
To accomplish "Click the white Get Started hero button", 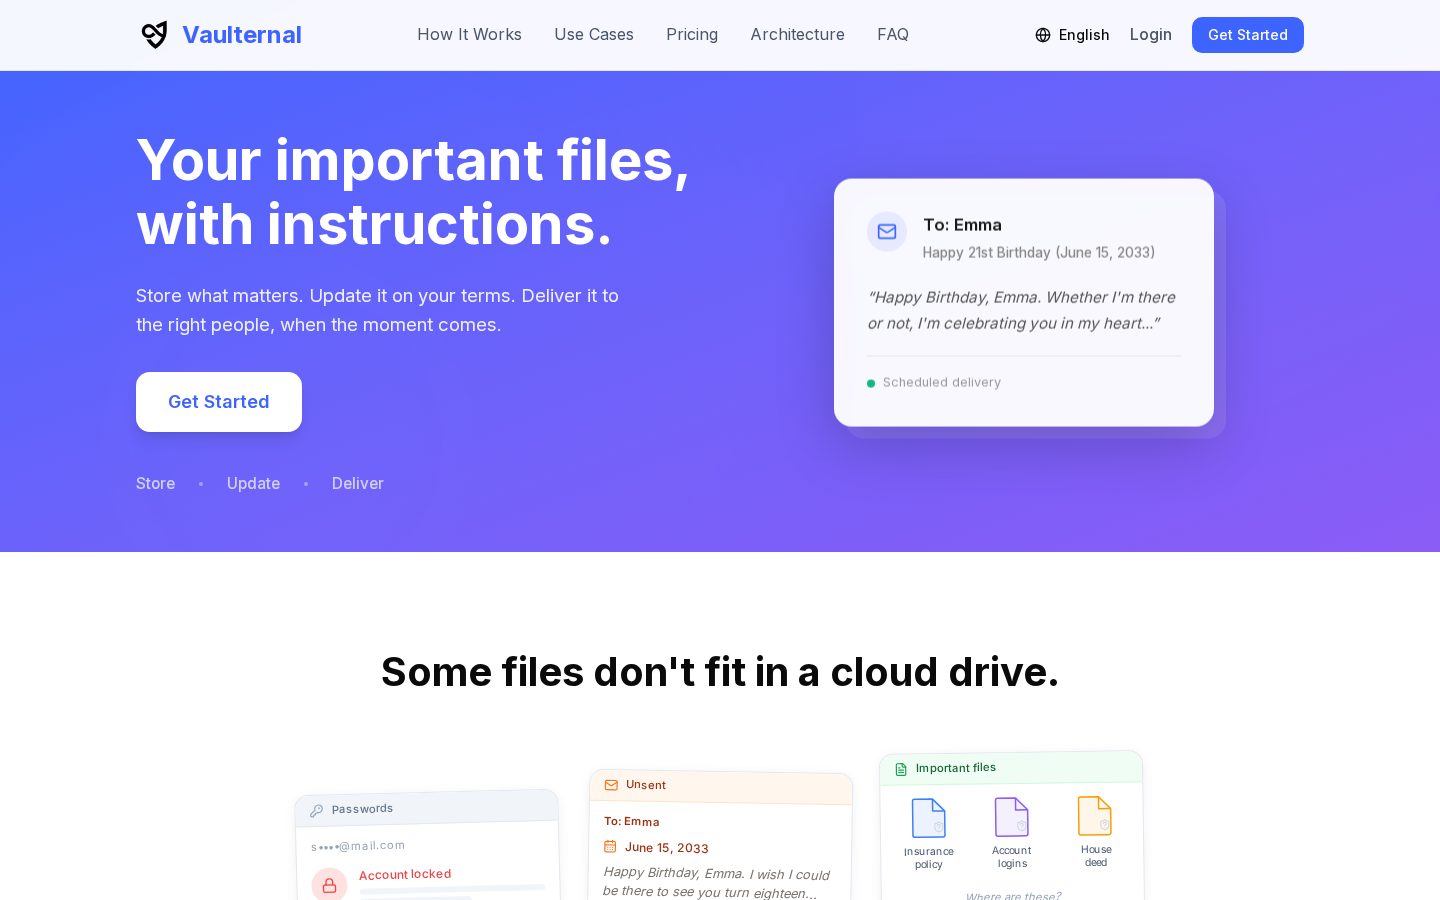I will click(219, 402).
